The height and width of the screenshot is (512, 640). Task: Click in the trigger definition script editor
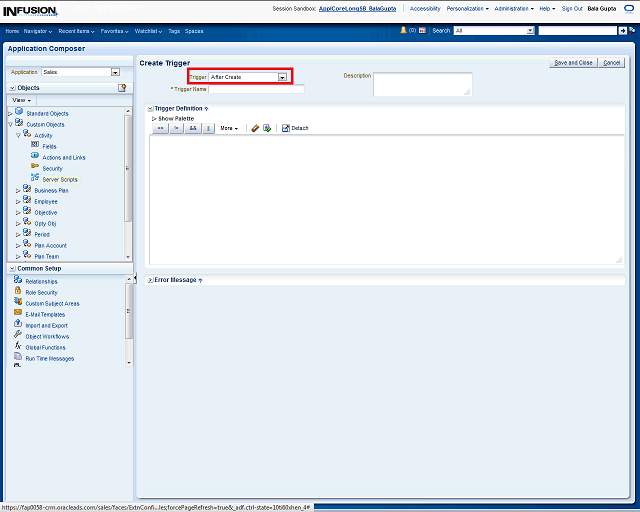click(387, 200)
